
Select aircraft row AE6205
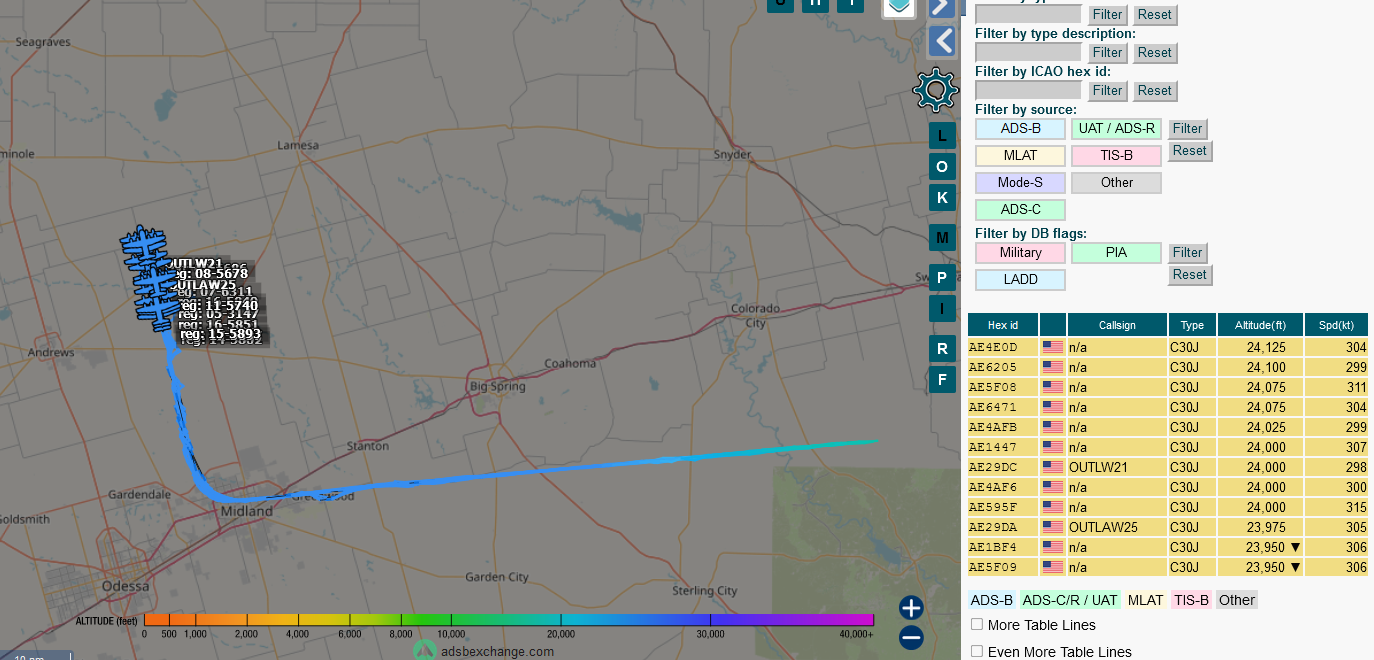1167,367
